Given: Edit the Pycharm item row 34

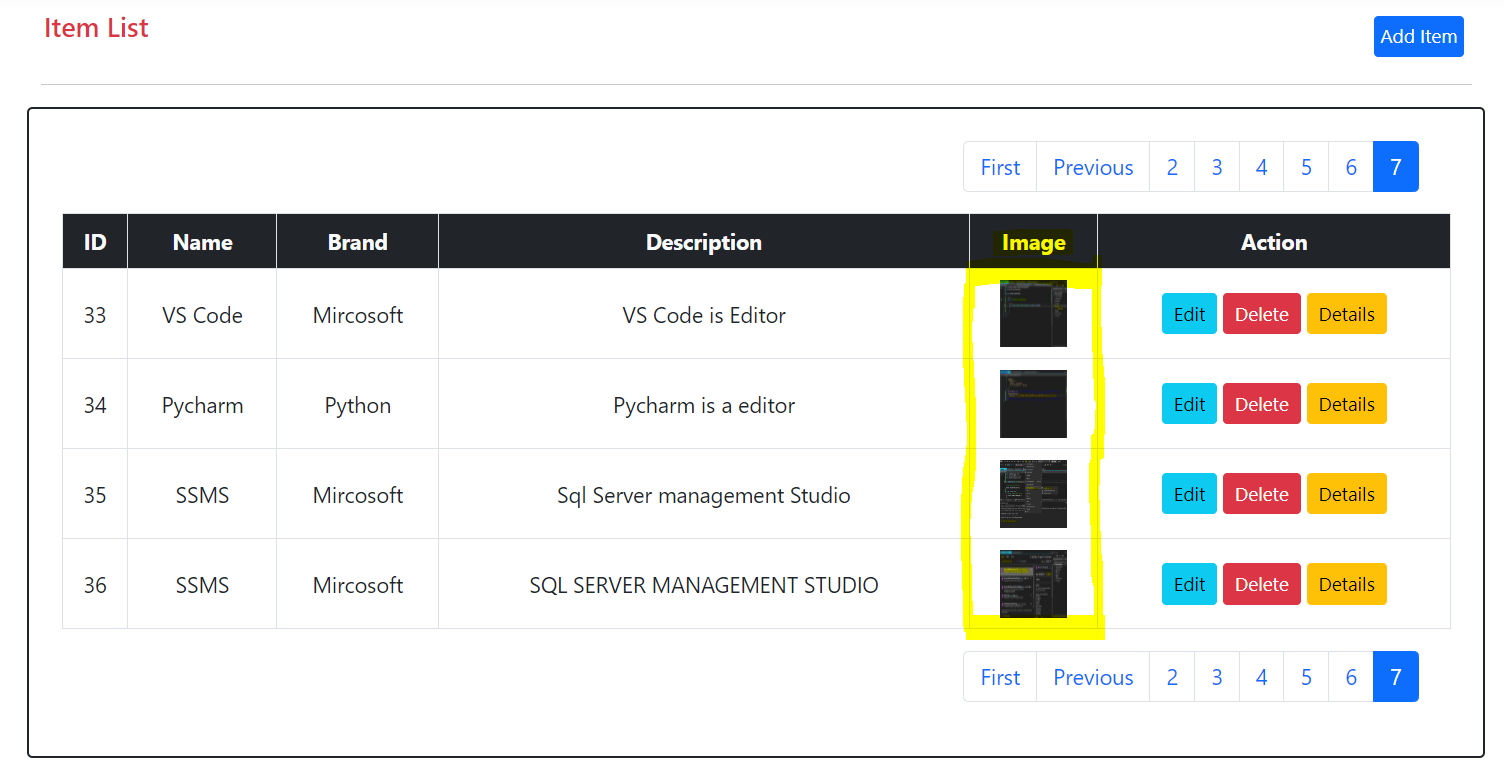Looking at the screenshot, I should 1189,404.
